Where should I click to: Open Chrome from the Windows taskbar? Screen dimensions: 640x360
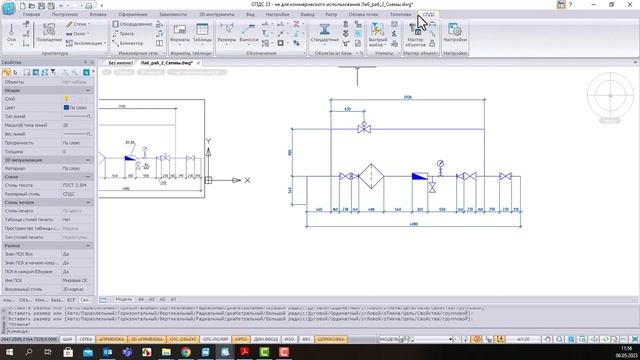point(186,352)
